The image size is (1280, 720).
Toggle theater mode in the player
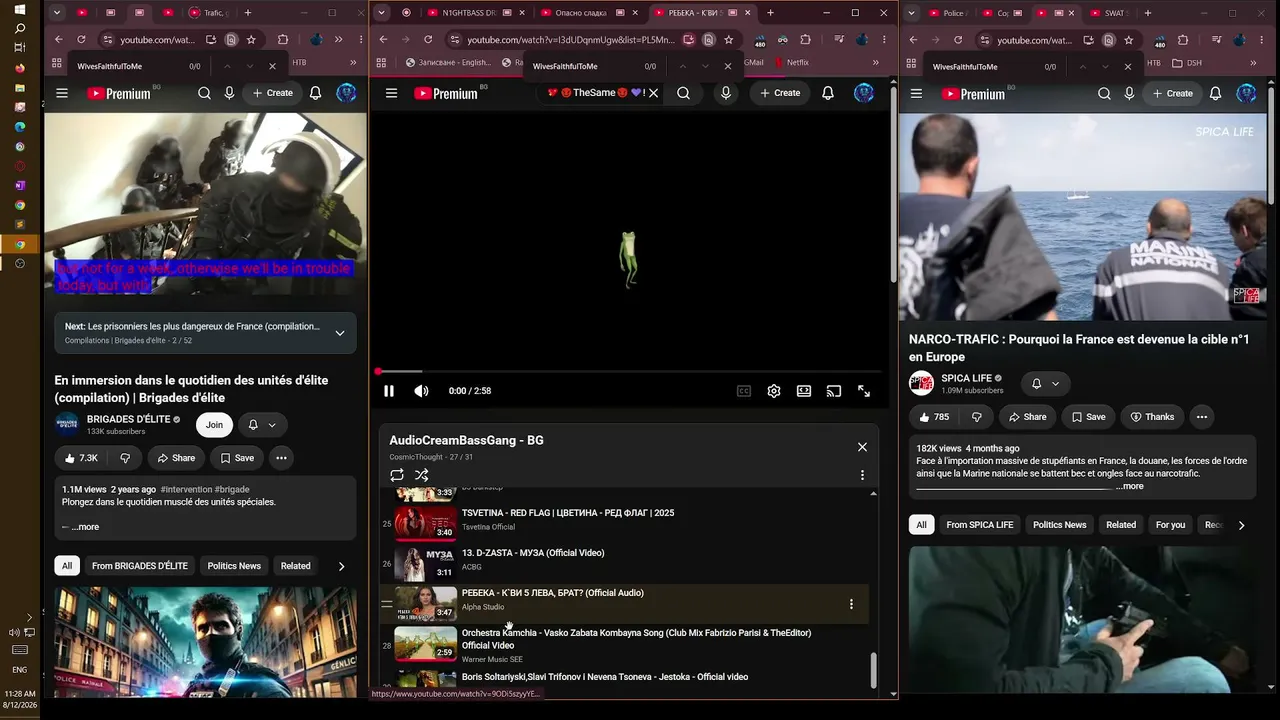(x=804, y=391)
